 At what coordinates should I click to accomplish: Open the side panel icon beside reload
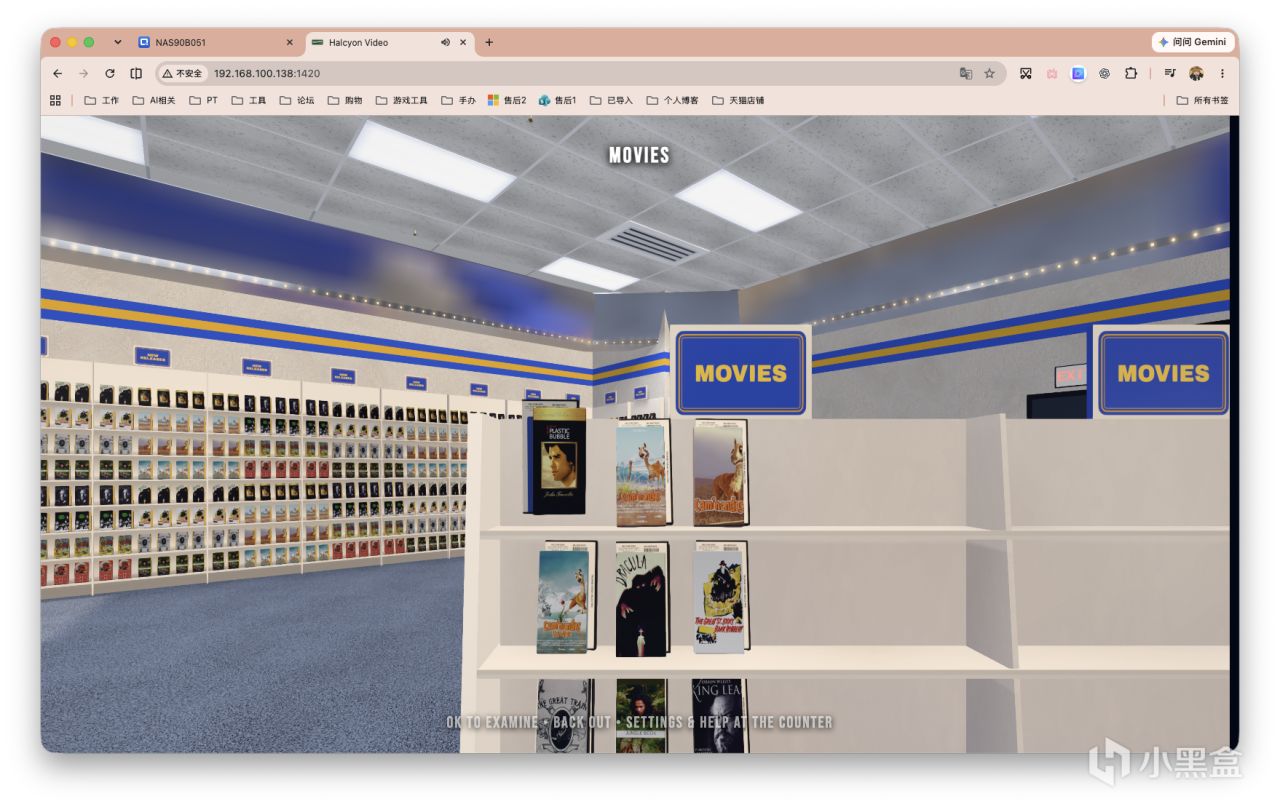pyautogui.click(x=136, y=73)
